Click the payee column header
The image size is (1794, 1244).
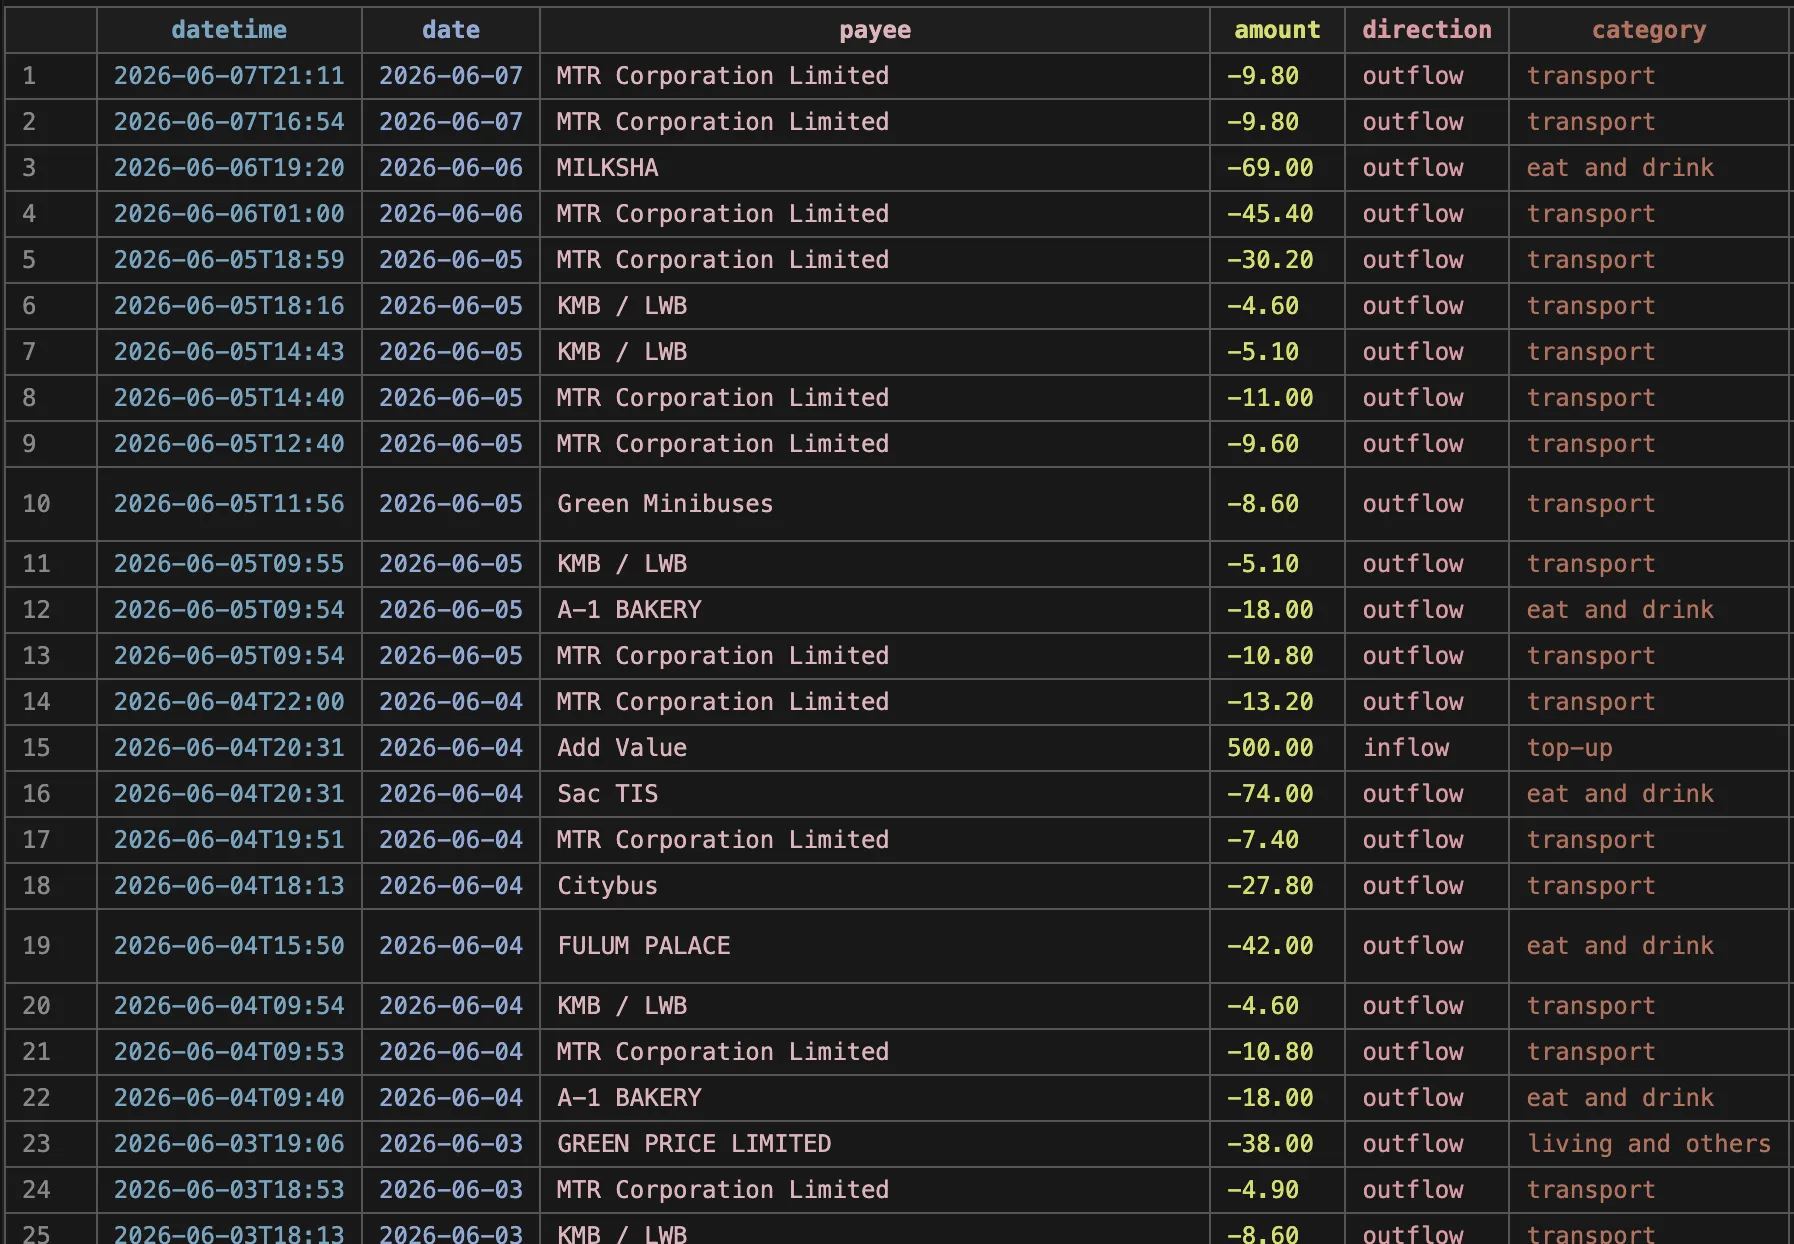pos(875,30)
